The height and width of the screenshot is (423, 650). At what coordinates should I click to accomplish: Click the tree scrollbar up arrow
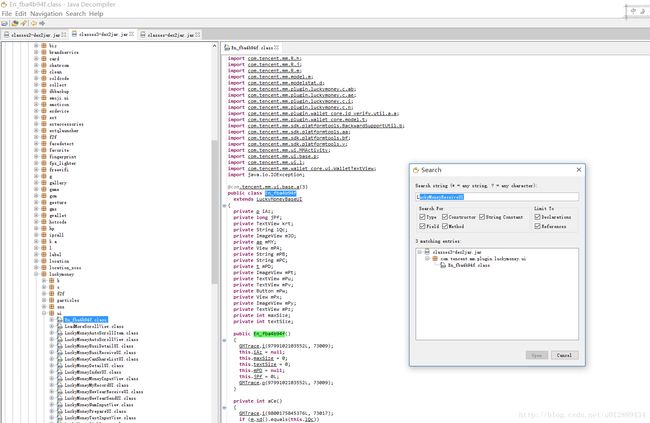pos(214,46)
